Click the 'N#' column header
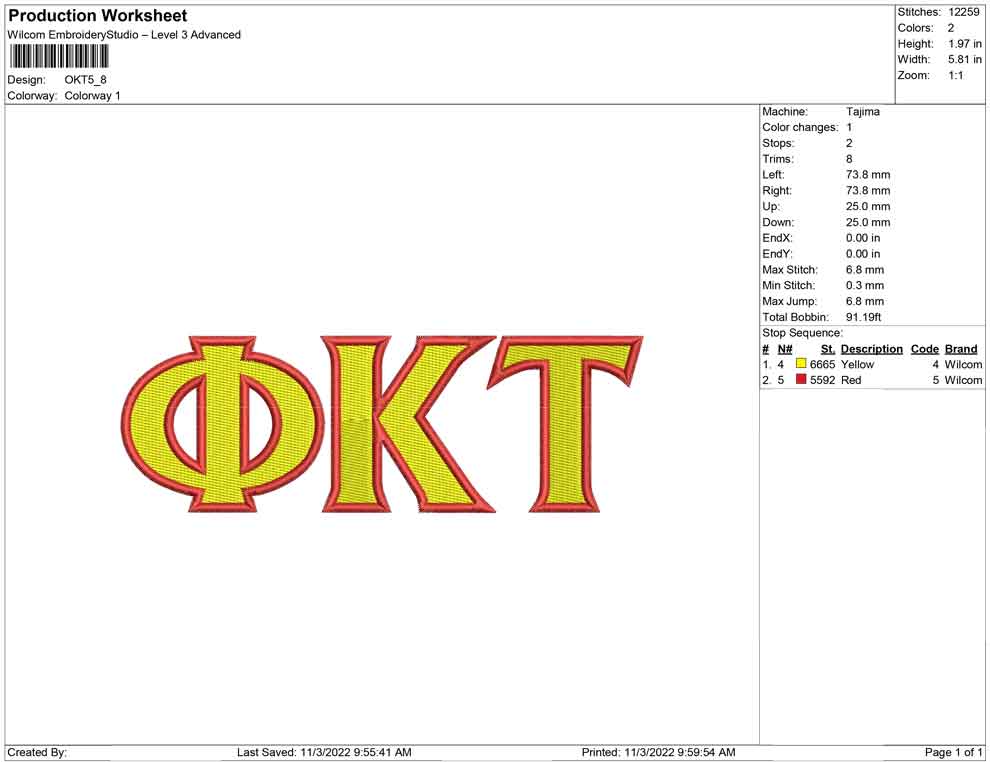Viewport: 990px width, 762px height. 785,348
